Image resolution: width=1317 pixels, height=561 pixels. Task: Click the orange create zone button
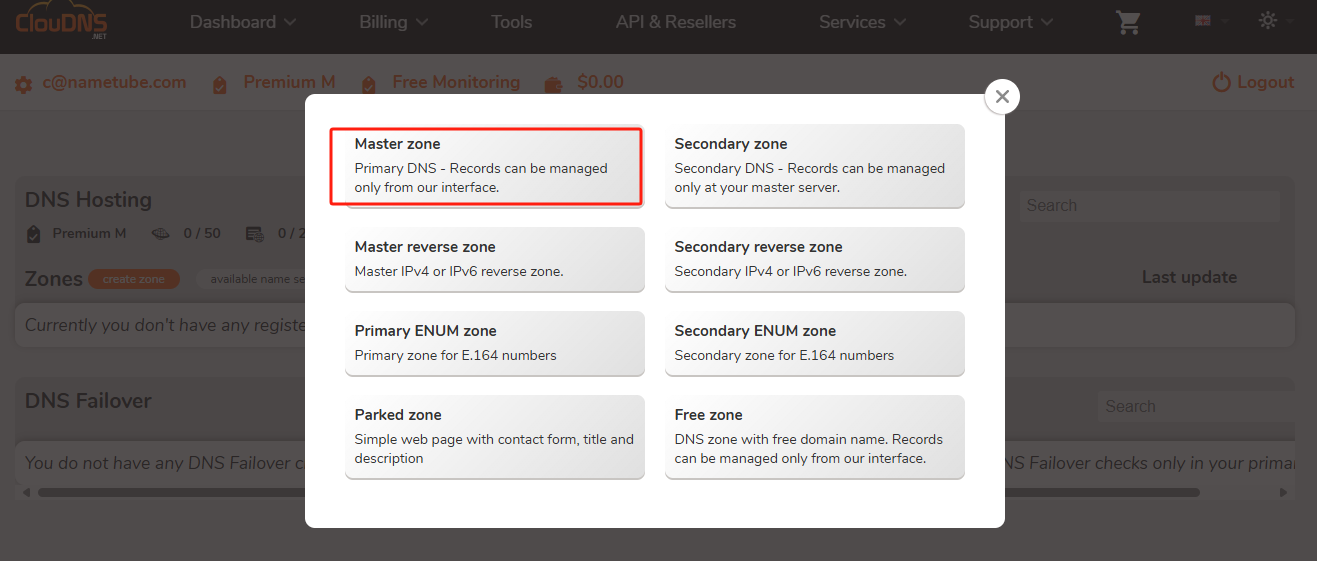coord(134,279)
